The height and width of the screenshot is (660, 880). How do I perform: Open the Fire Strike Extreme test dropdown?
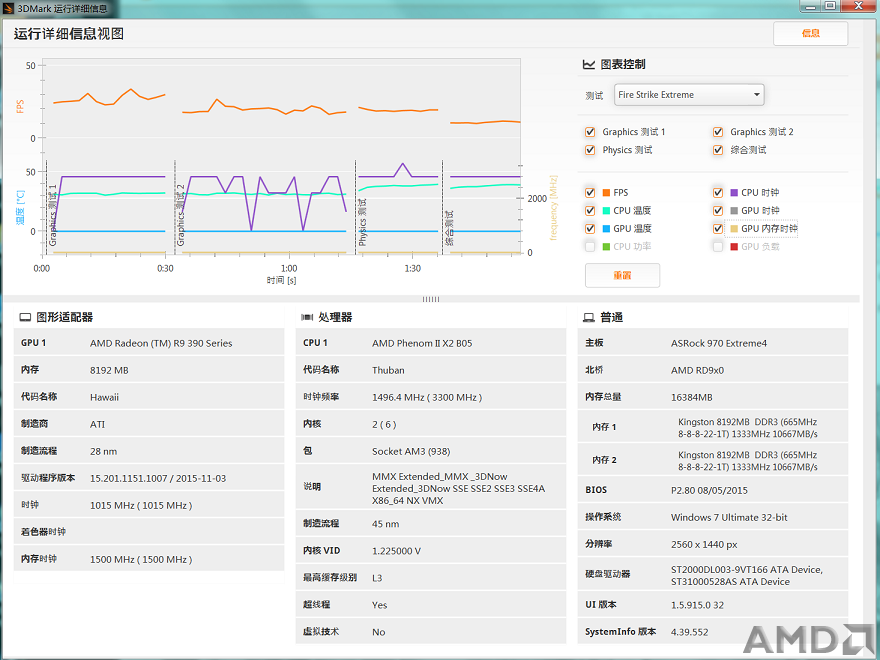pos(689,95)
